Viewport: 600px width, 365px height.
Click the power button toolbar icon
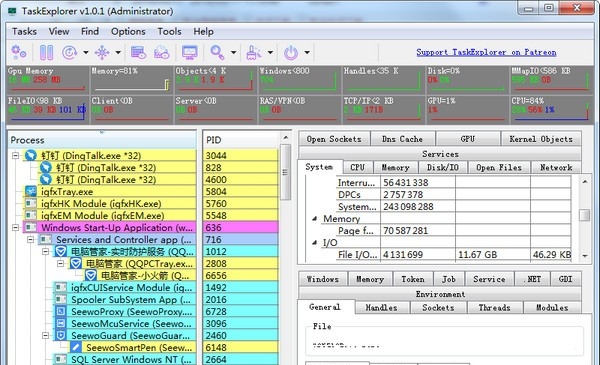[x=291, y=52]
